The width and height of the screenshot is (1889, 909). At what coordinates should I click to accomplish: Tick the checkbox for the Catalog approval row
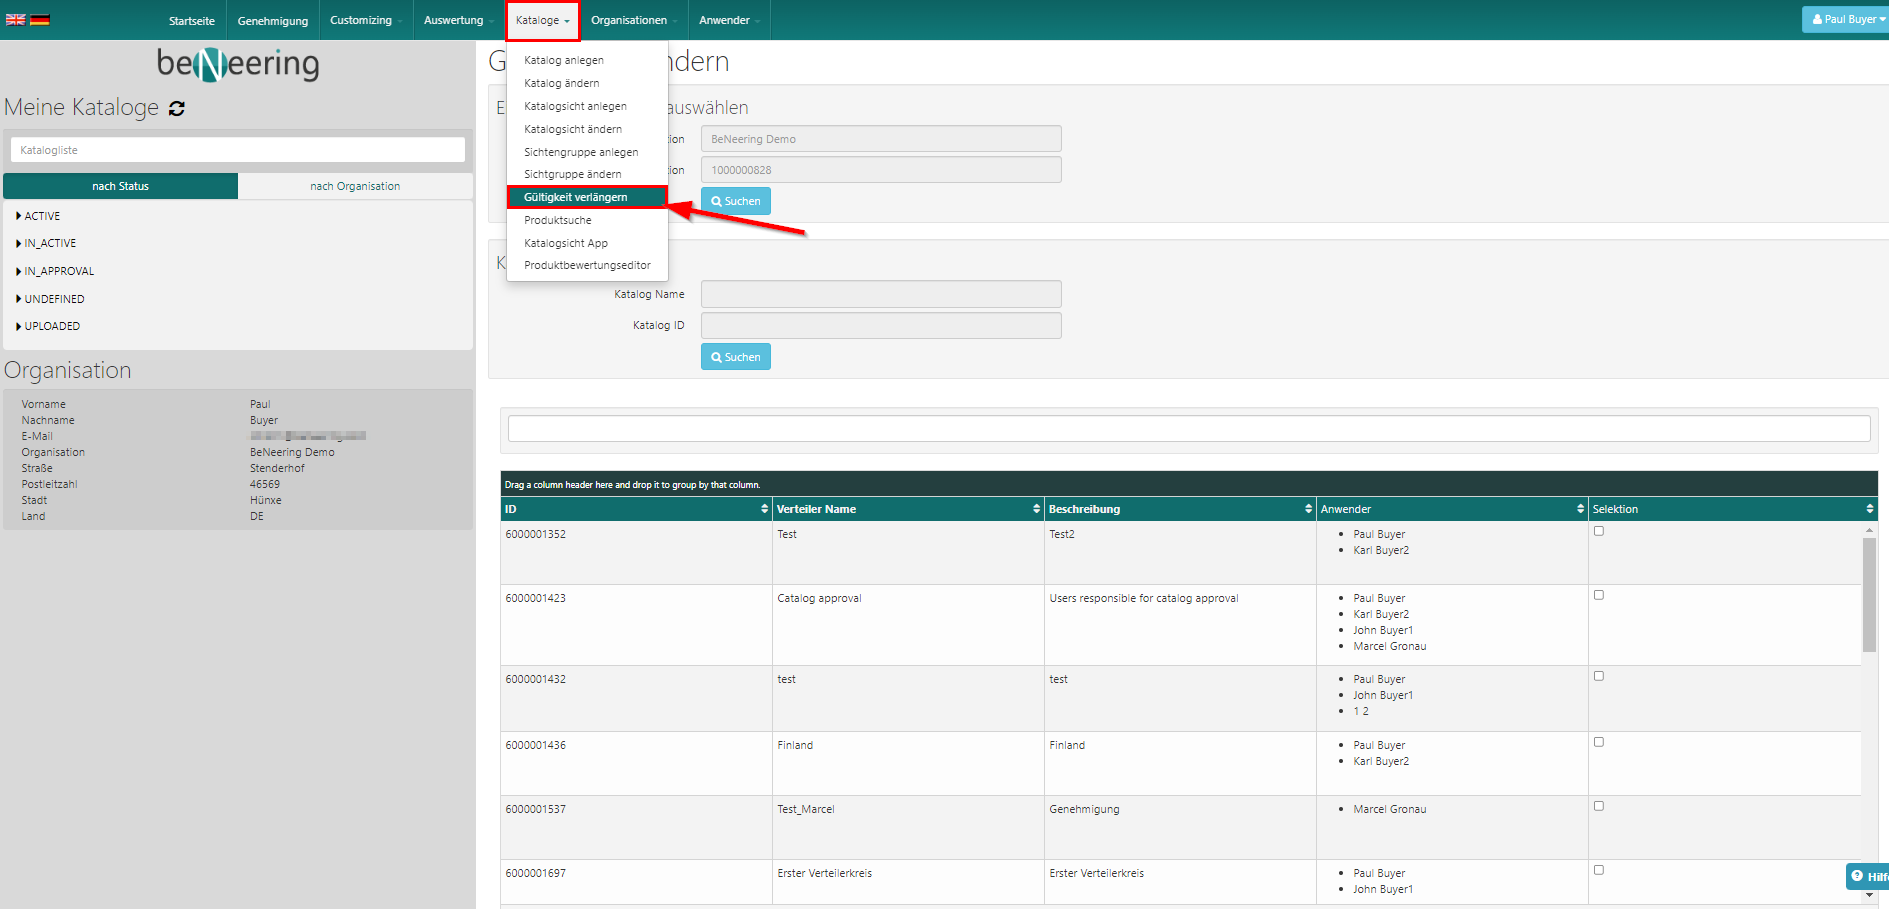1598,595
